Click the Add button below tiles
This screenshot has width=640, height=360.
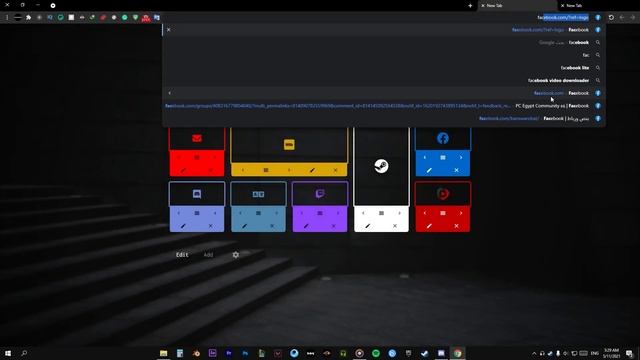point(208,255)
